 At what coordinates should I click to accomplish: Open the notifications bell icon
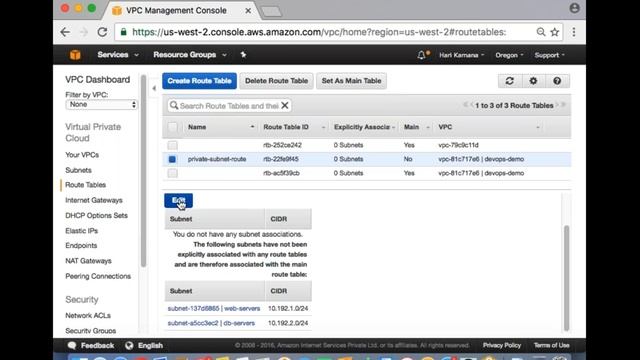[x=421, y=55]
